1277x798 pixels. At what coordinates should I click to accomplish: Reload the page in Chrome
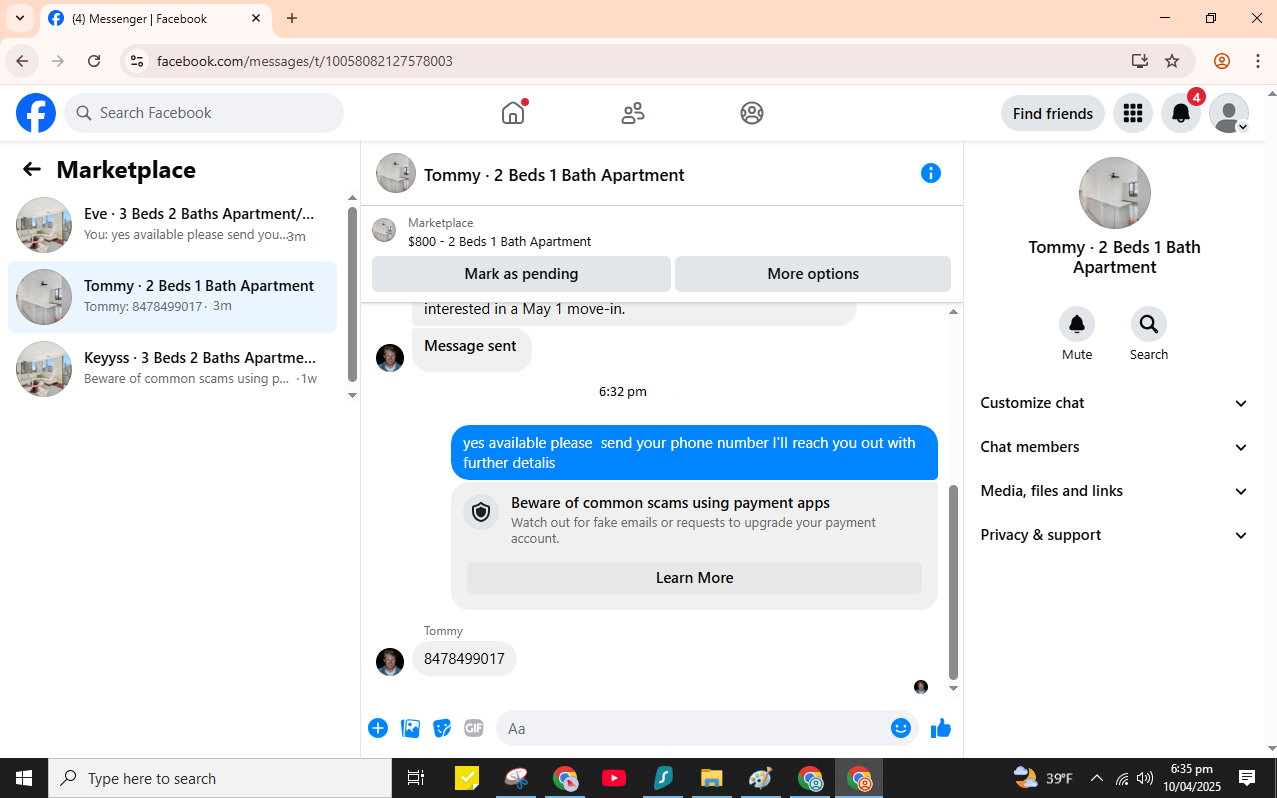(x=94, y=61)
